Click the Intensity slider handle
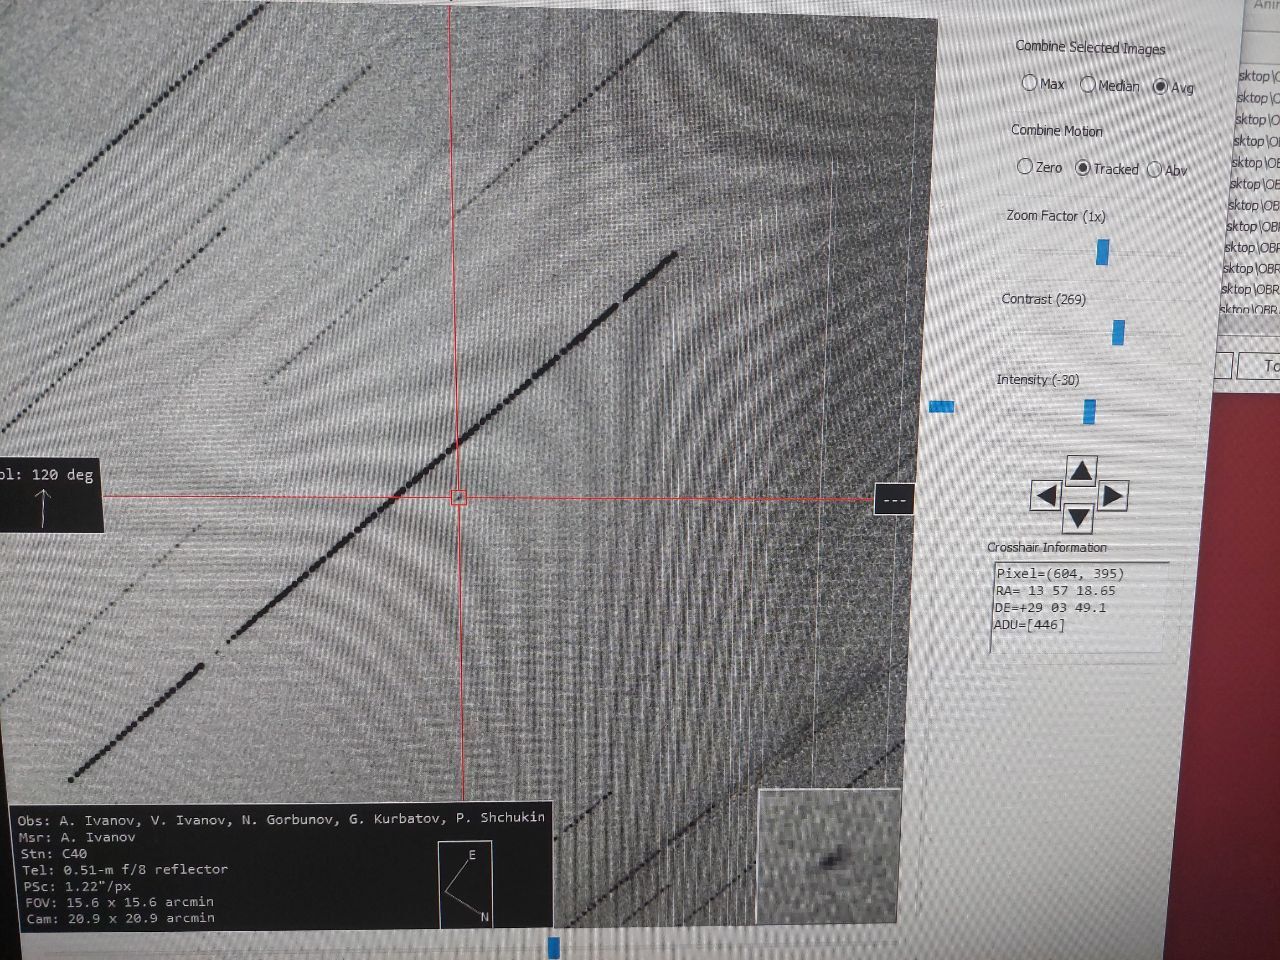 [x=1089, y=411]
